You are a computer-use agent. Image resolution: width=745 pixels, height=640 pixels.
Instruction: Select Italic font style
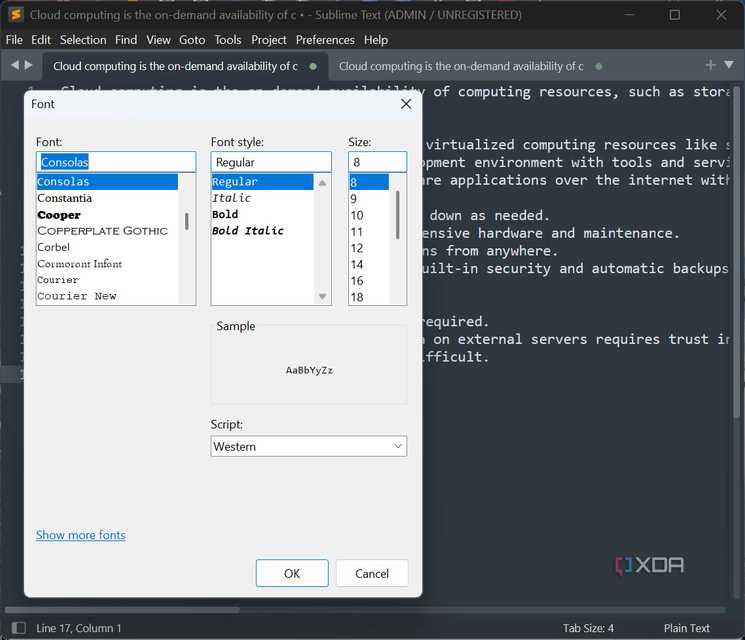(x=262, y=198)
